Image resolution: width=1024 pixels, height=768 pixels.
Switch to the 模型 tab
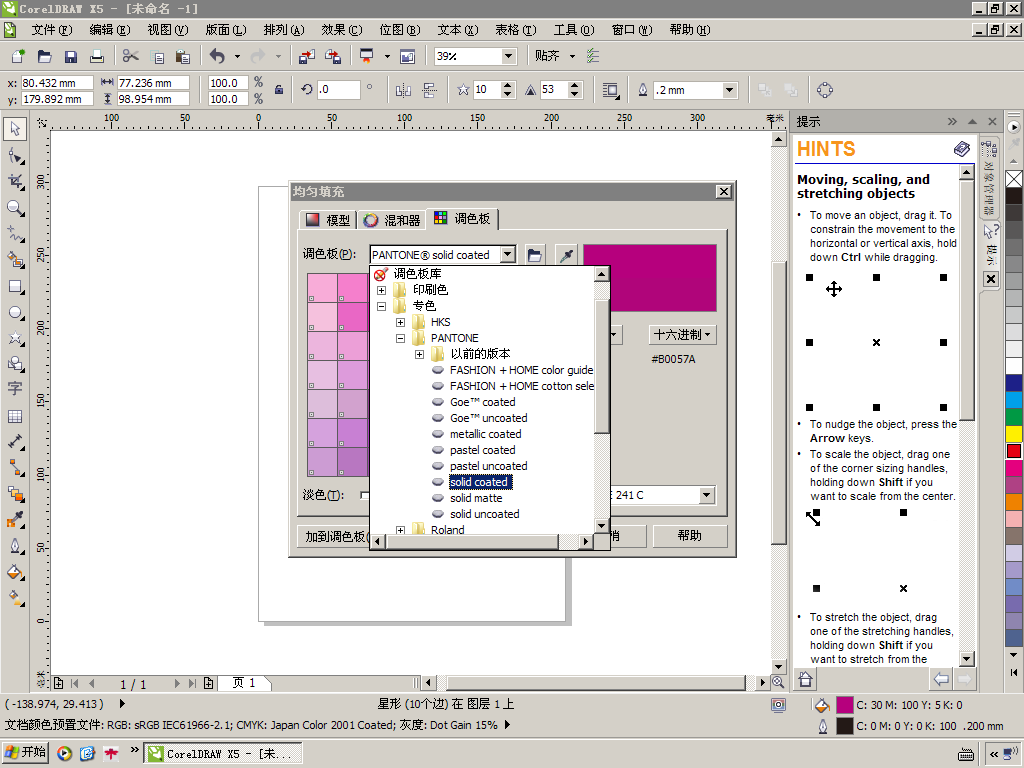point(328,220)
